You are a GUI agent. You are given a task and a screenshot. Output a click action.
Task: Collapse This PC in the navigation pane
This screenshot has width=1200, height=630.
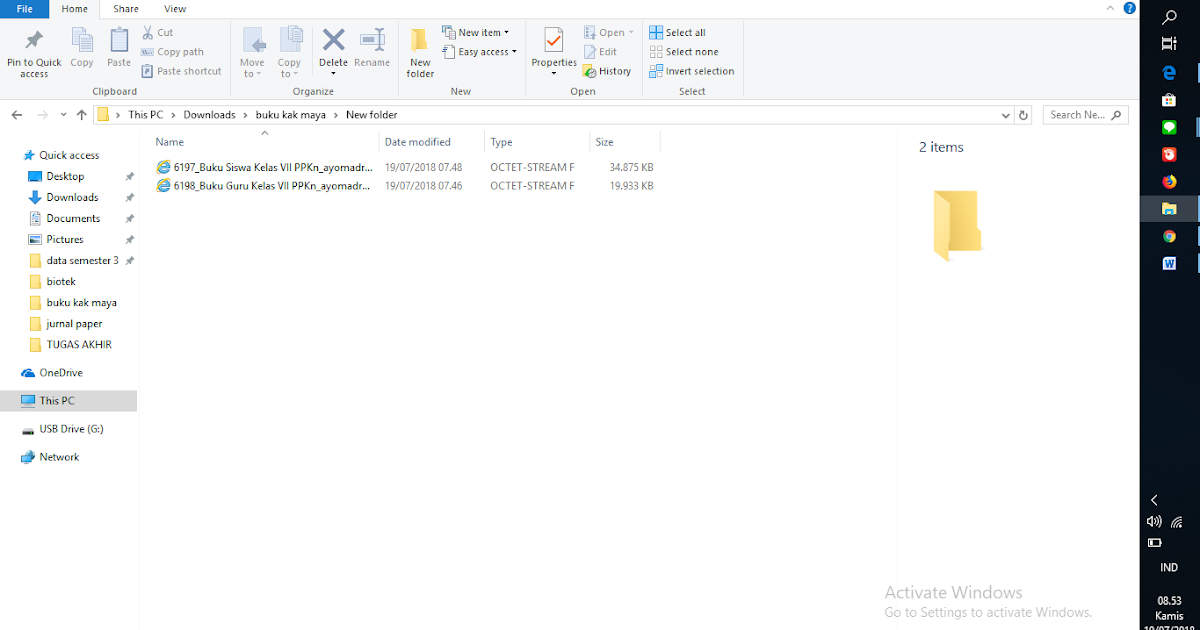(x=13, y=399)
